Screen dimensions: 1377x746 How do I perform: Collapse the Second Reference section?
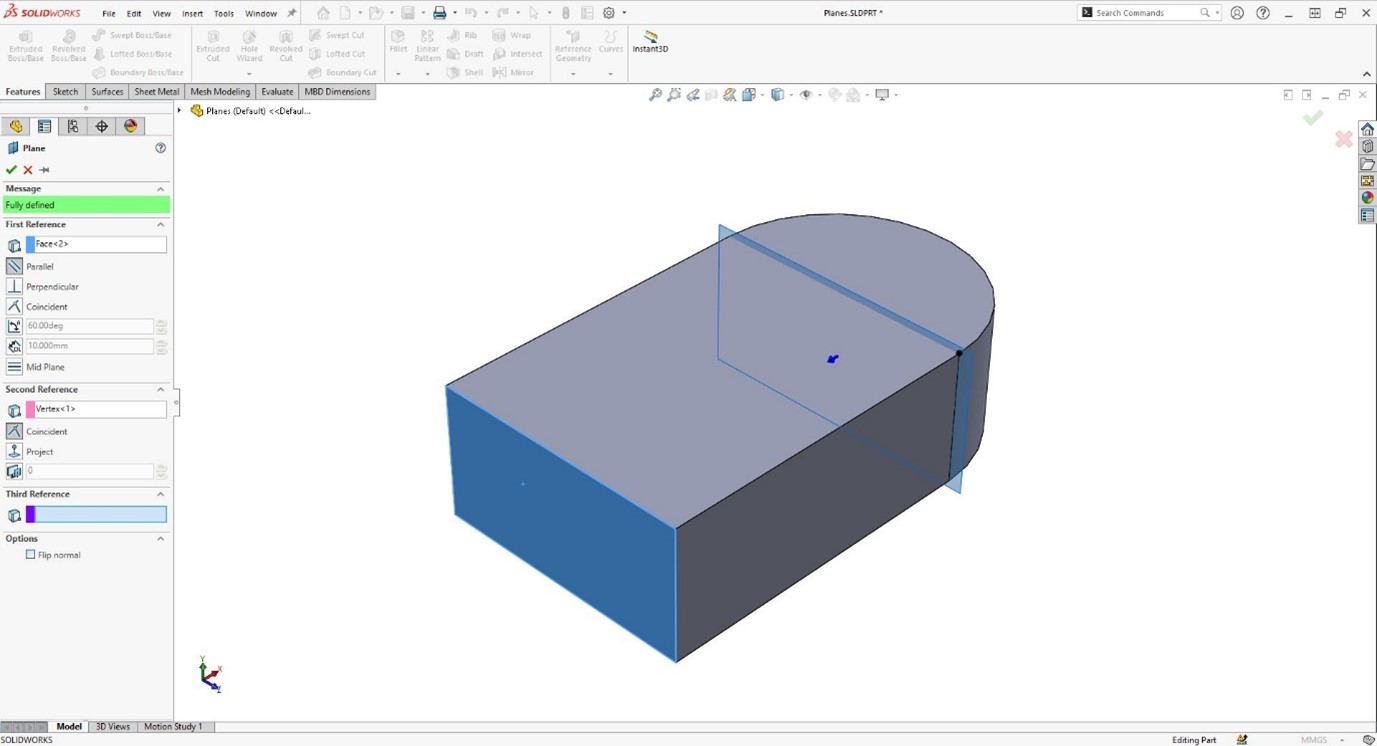tap(159, 389)
